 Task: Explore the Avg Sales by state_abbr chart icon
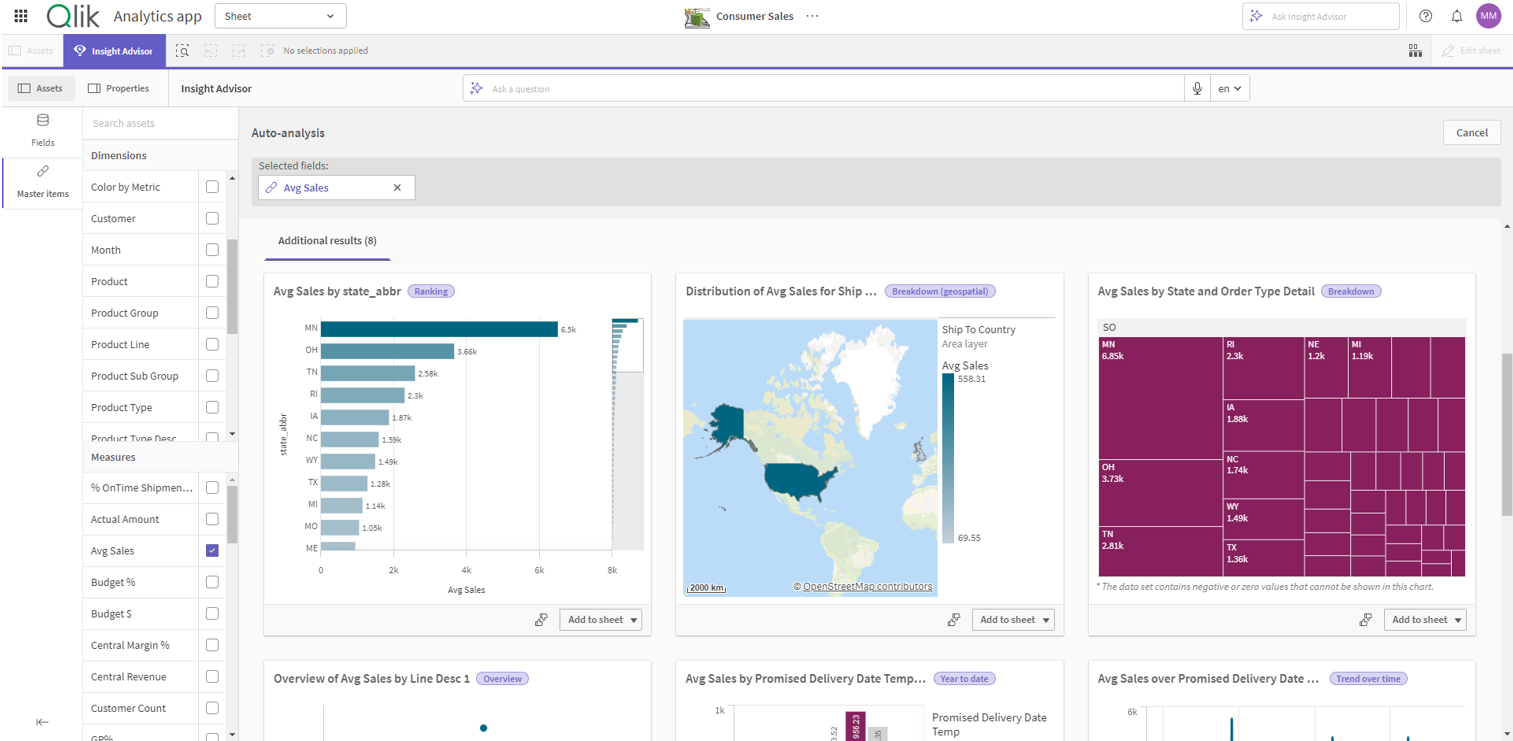541,620
